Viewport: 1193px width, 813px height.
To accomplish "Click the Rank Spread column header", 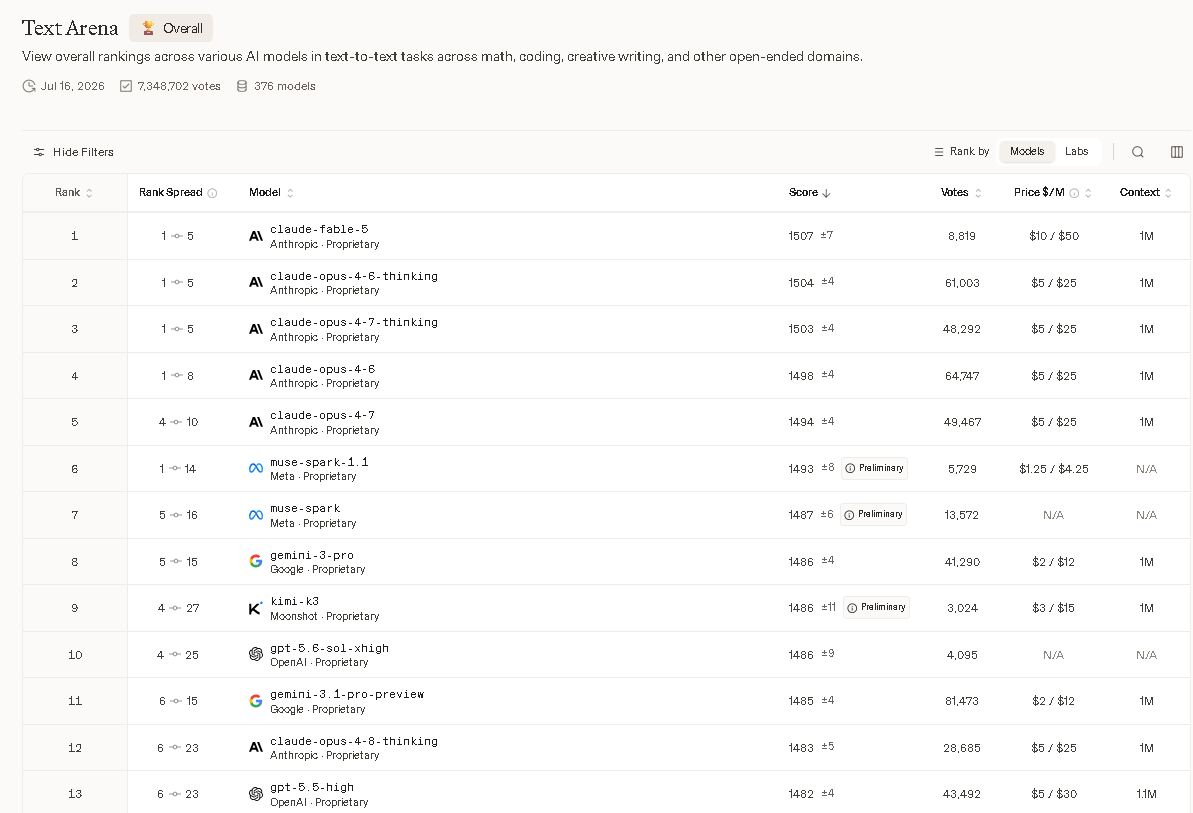I will pos(178,192).
